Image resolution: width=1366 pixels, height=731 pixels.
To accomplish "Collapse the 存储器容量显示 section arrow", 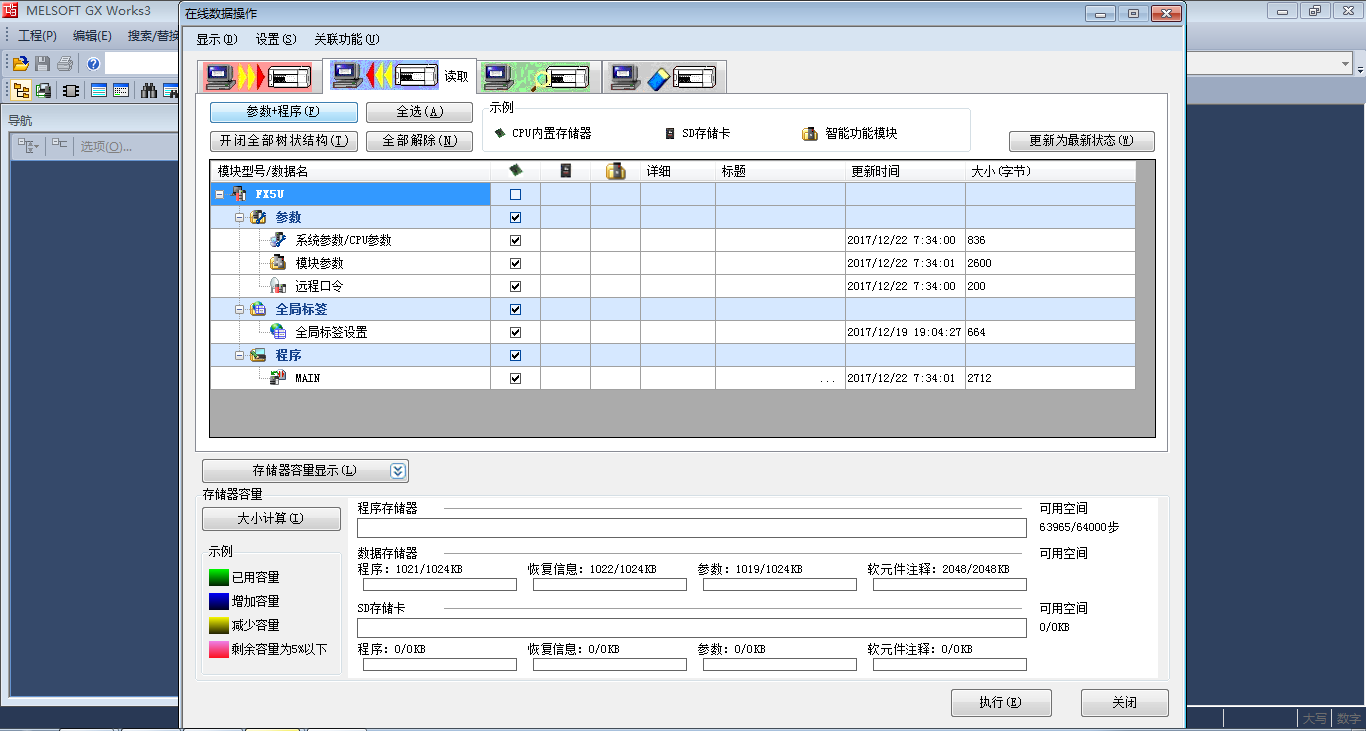I will click(x=397, y=471).
